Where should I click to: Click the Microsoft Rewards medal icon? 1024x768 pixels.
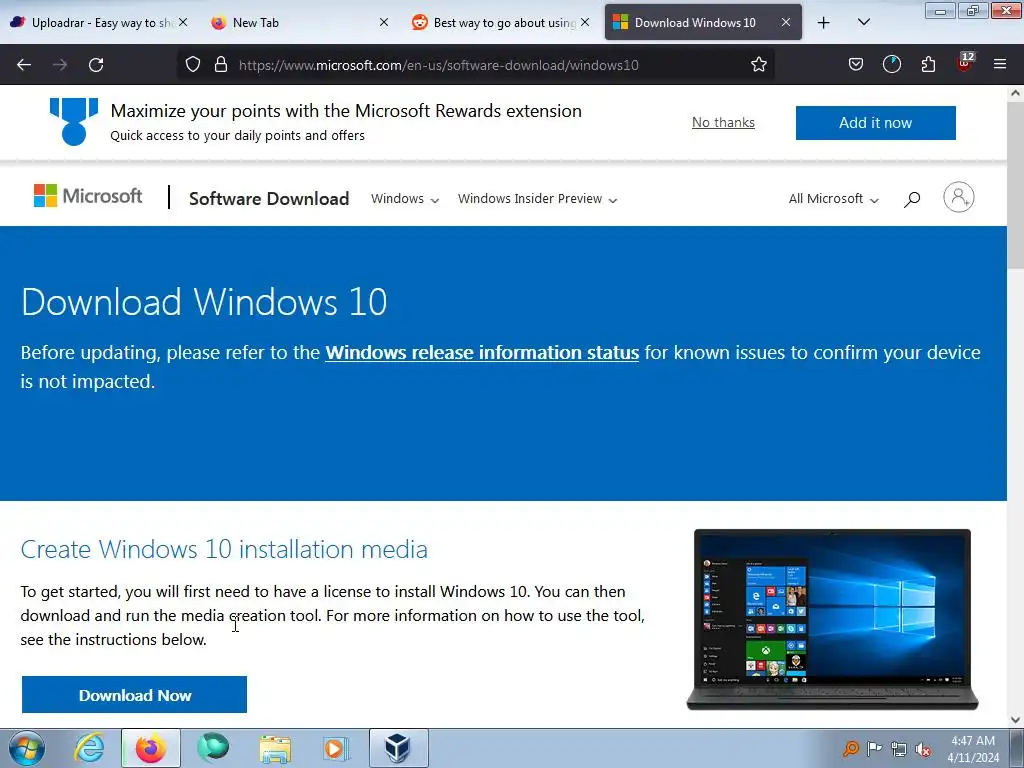(x=74, y=121)
